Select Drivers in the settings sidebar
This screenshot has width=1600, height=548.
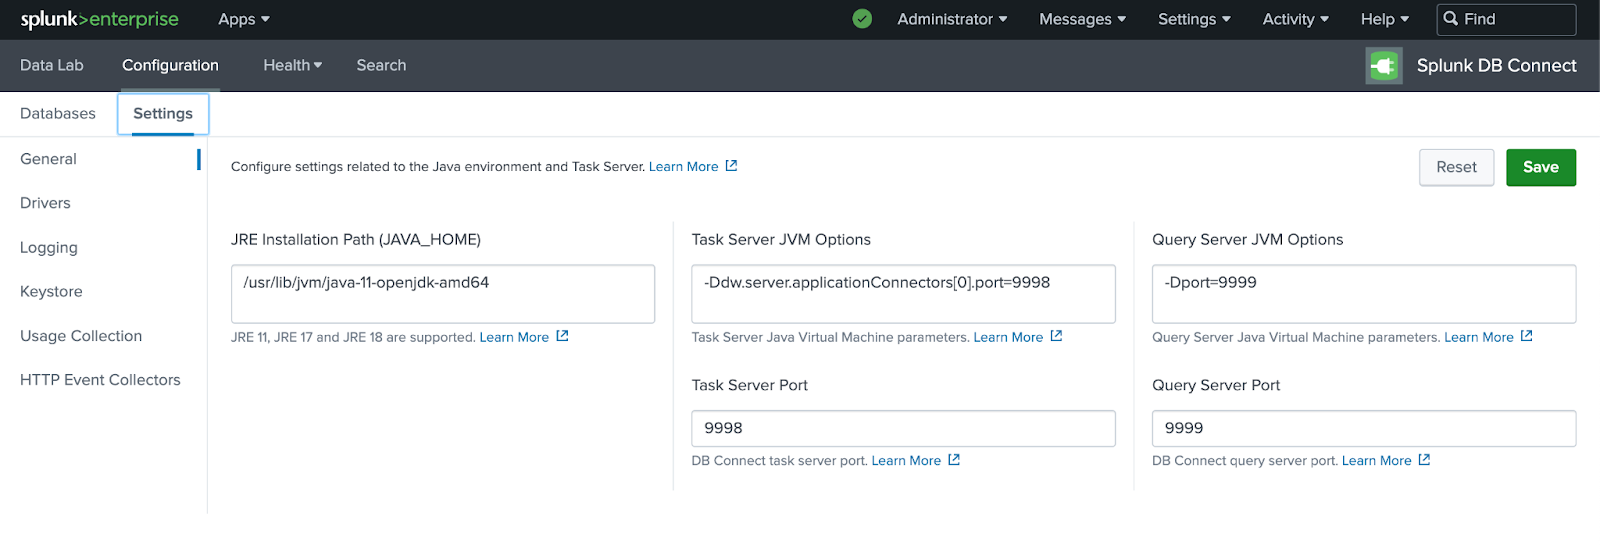pyautogui.click(x=45, y=203)
